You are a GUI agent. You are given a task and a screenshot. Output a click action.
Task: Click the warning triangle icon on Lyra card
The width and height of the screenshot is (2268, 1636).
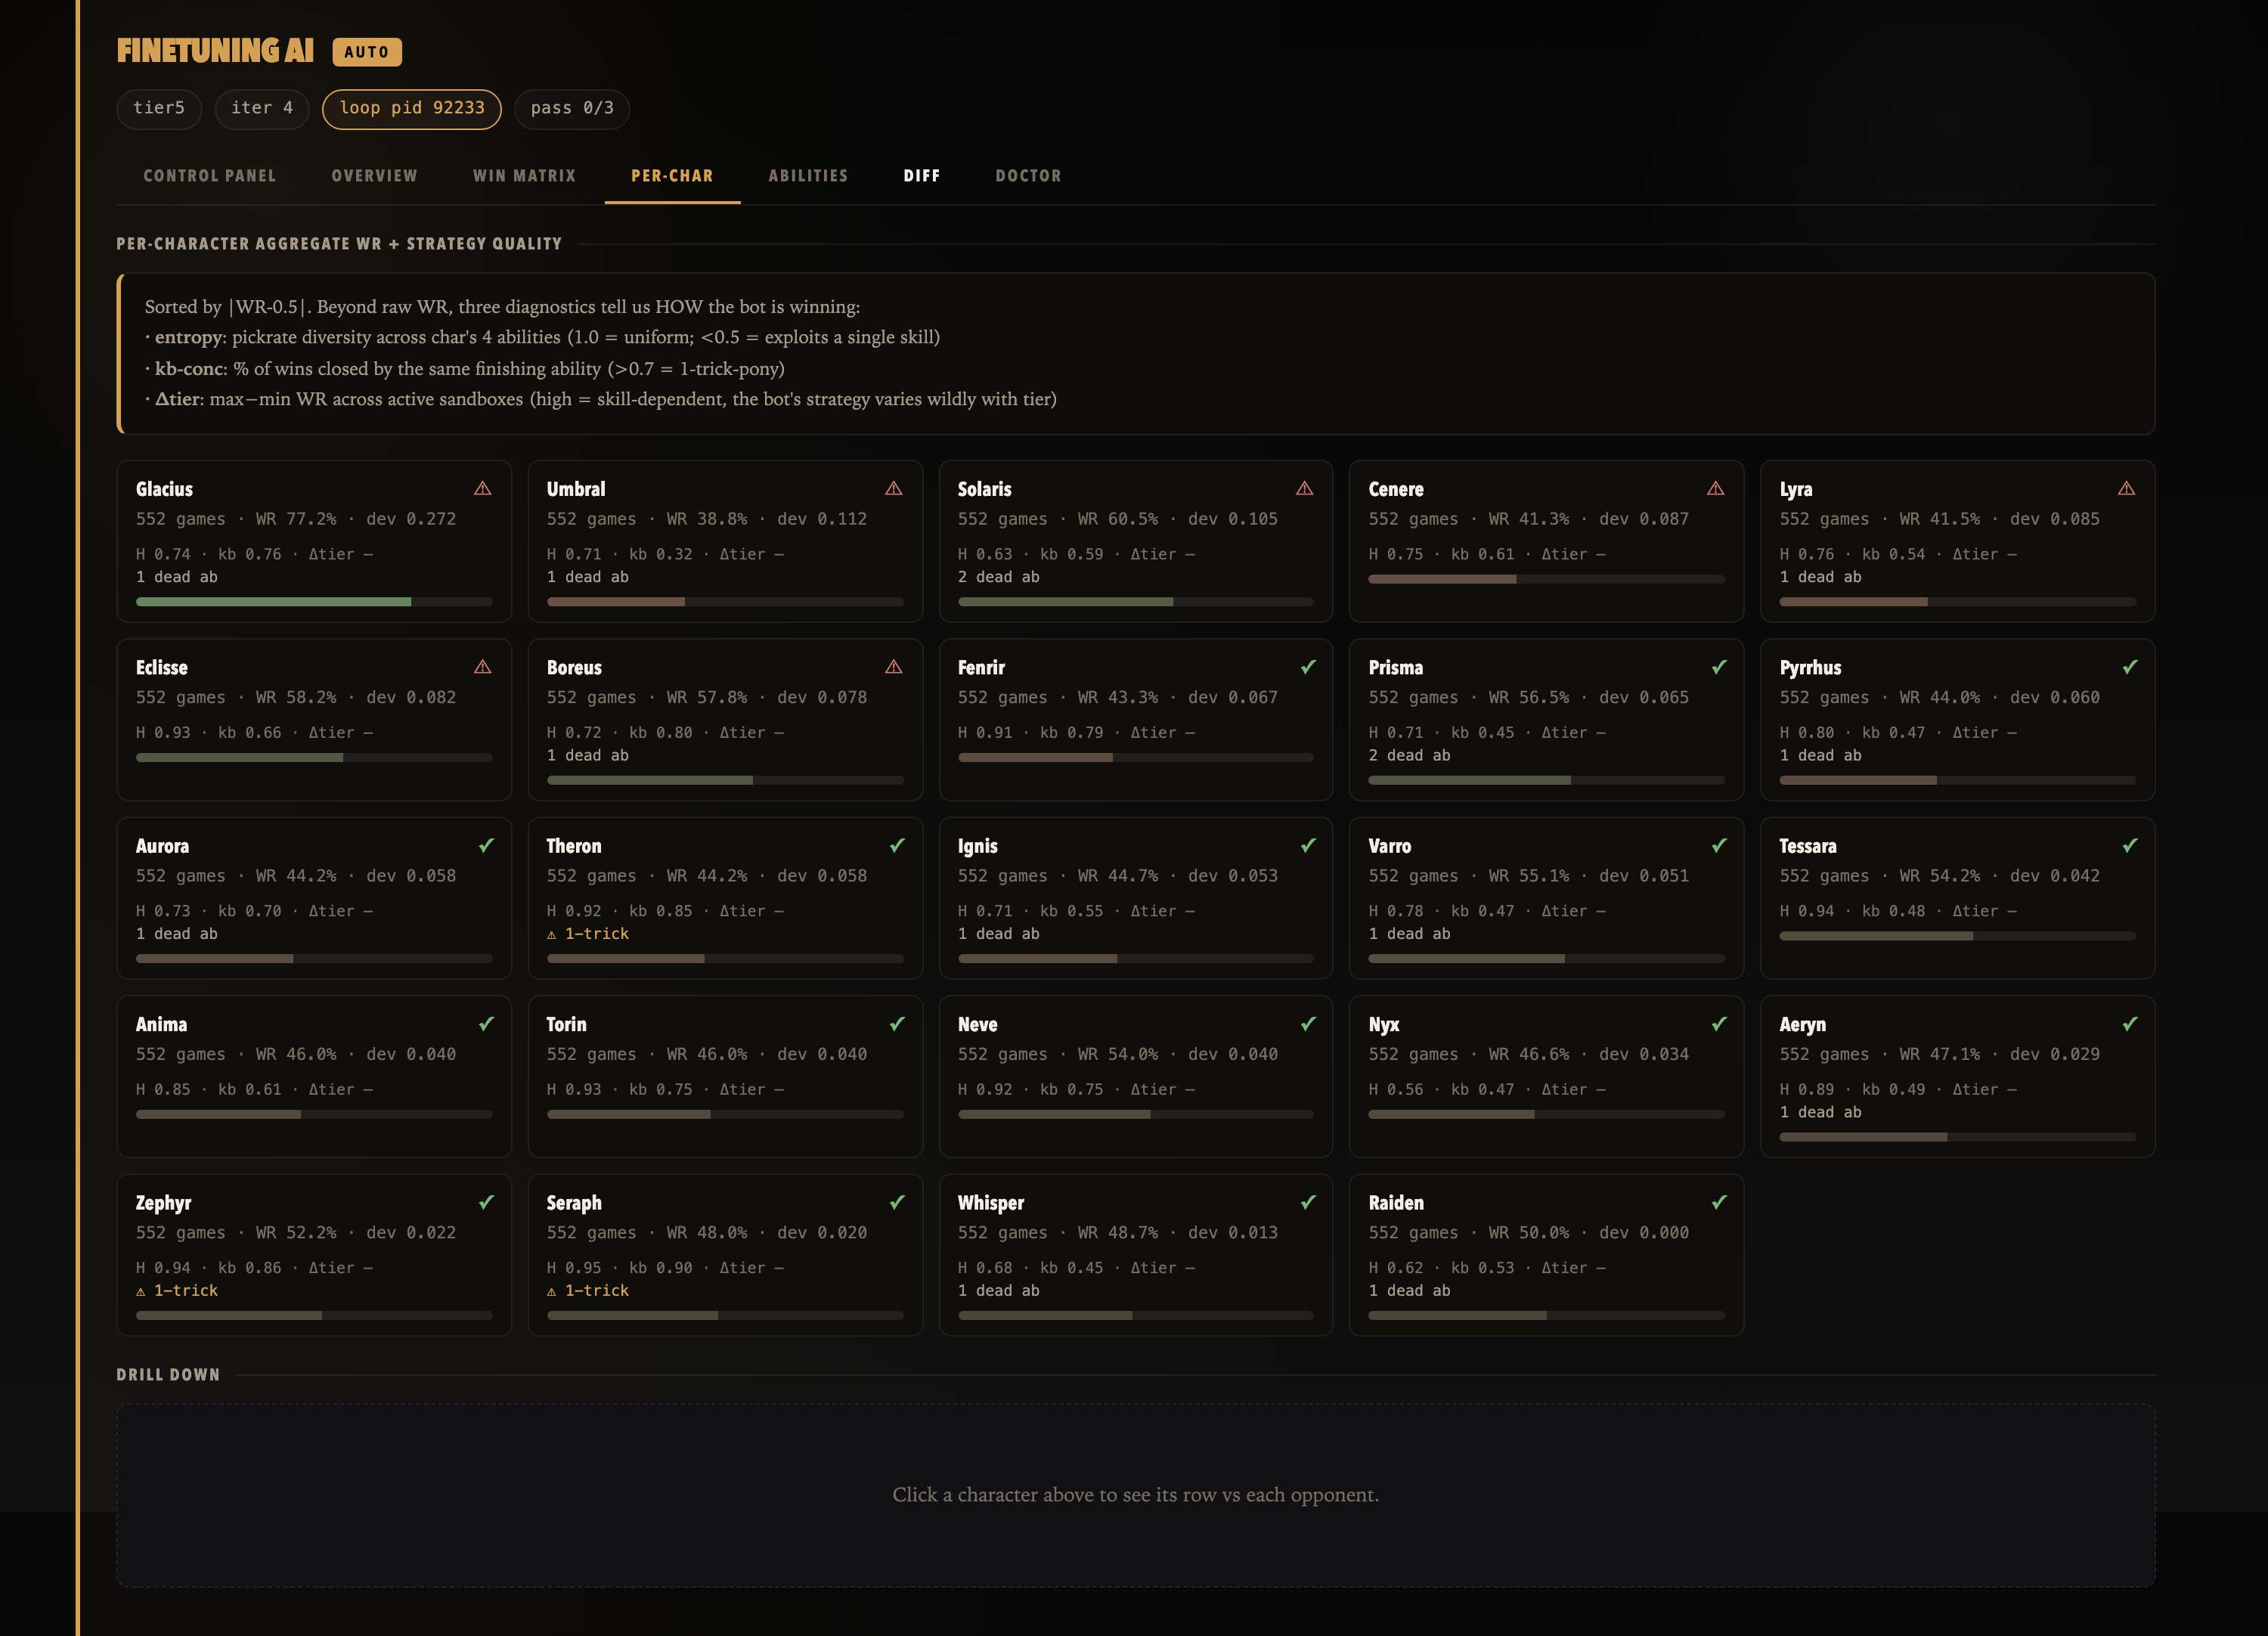pos(2127,488)
